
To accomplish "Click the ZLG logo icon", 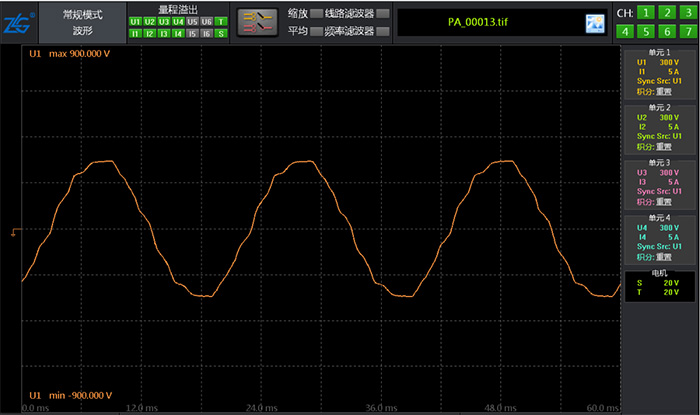I will point(19,22).
